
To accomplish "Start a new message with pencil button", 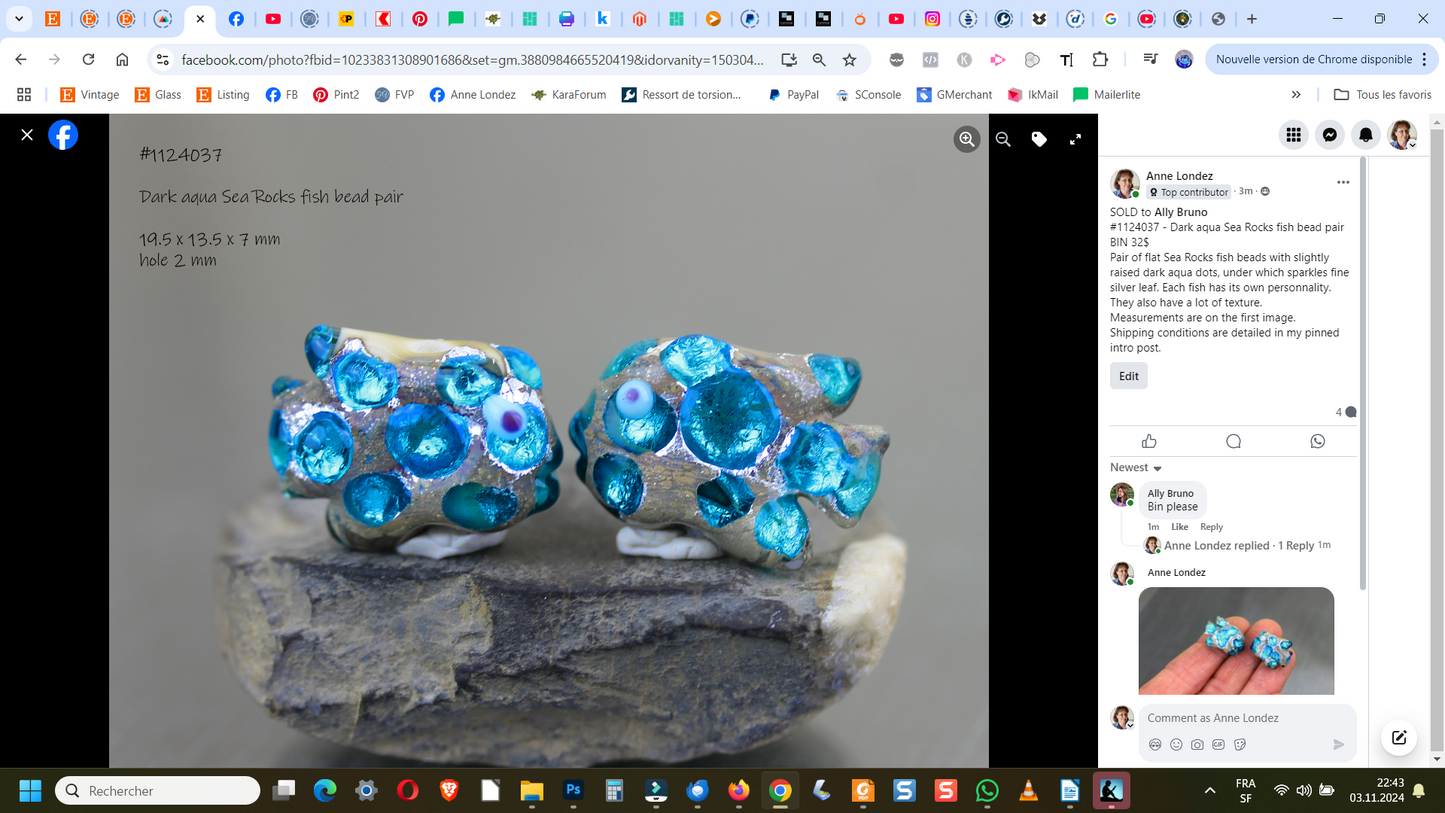I will (x=1399, y=738).
